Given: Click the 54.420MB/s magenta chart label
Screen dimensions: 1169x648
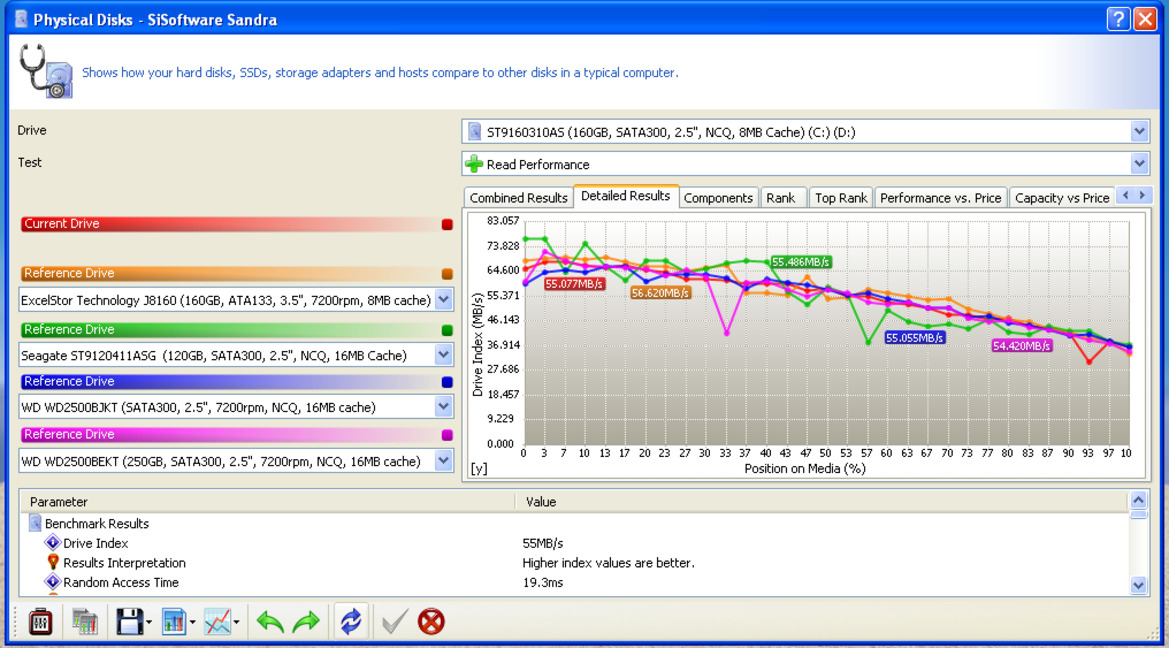Looking at the screenshot, I should [1021, 346].
